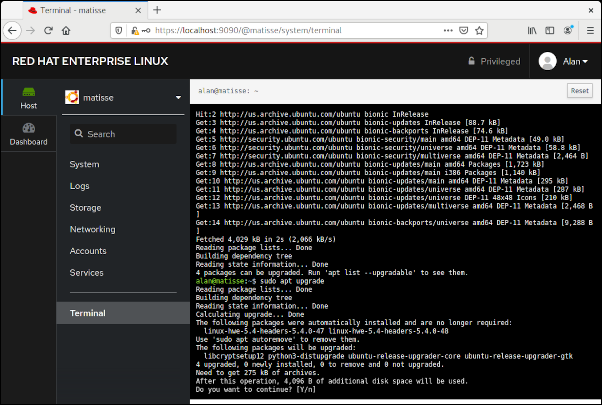602x405 pixels.
Task: Open the browser library icon
Action: tap(519, 32)
